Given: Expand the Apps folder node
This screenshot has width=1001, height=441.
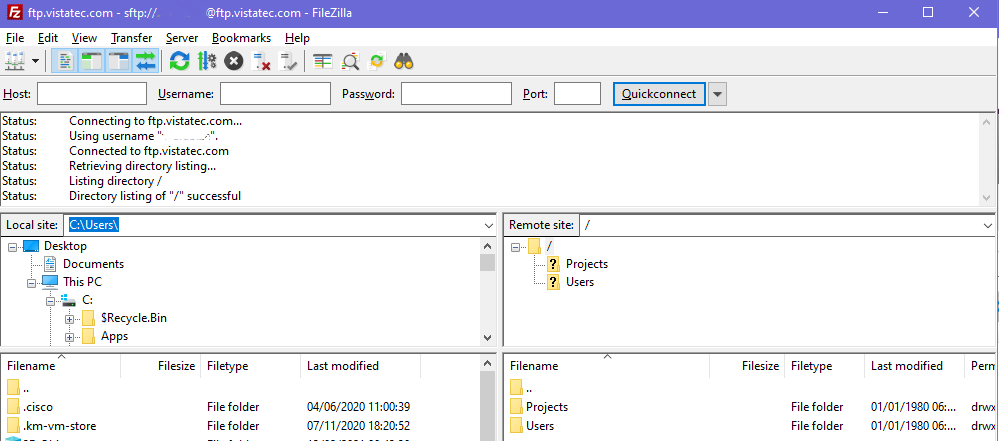Looking at the screenshot, I should click(70, 336).
